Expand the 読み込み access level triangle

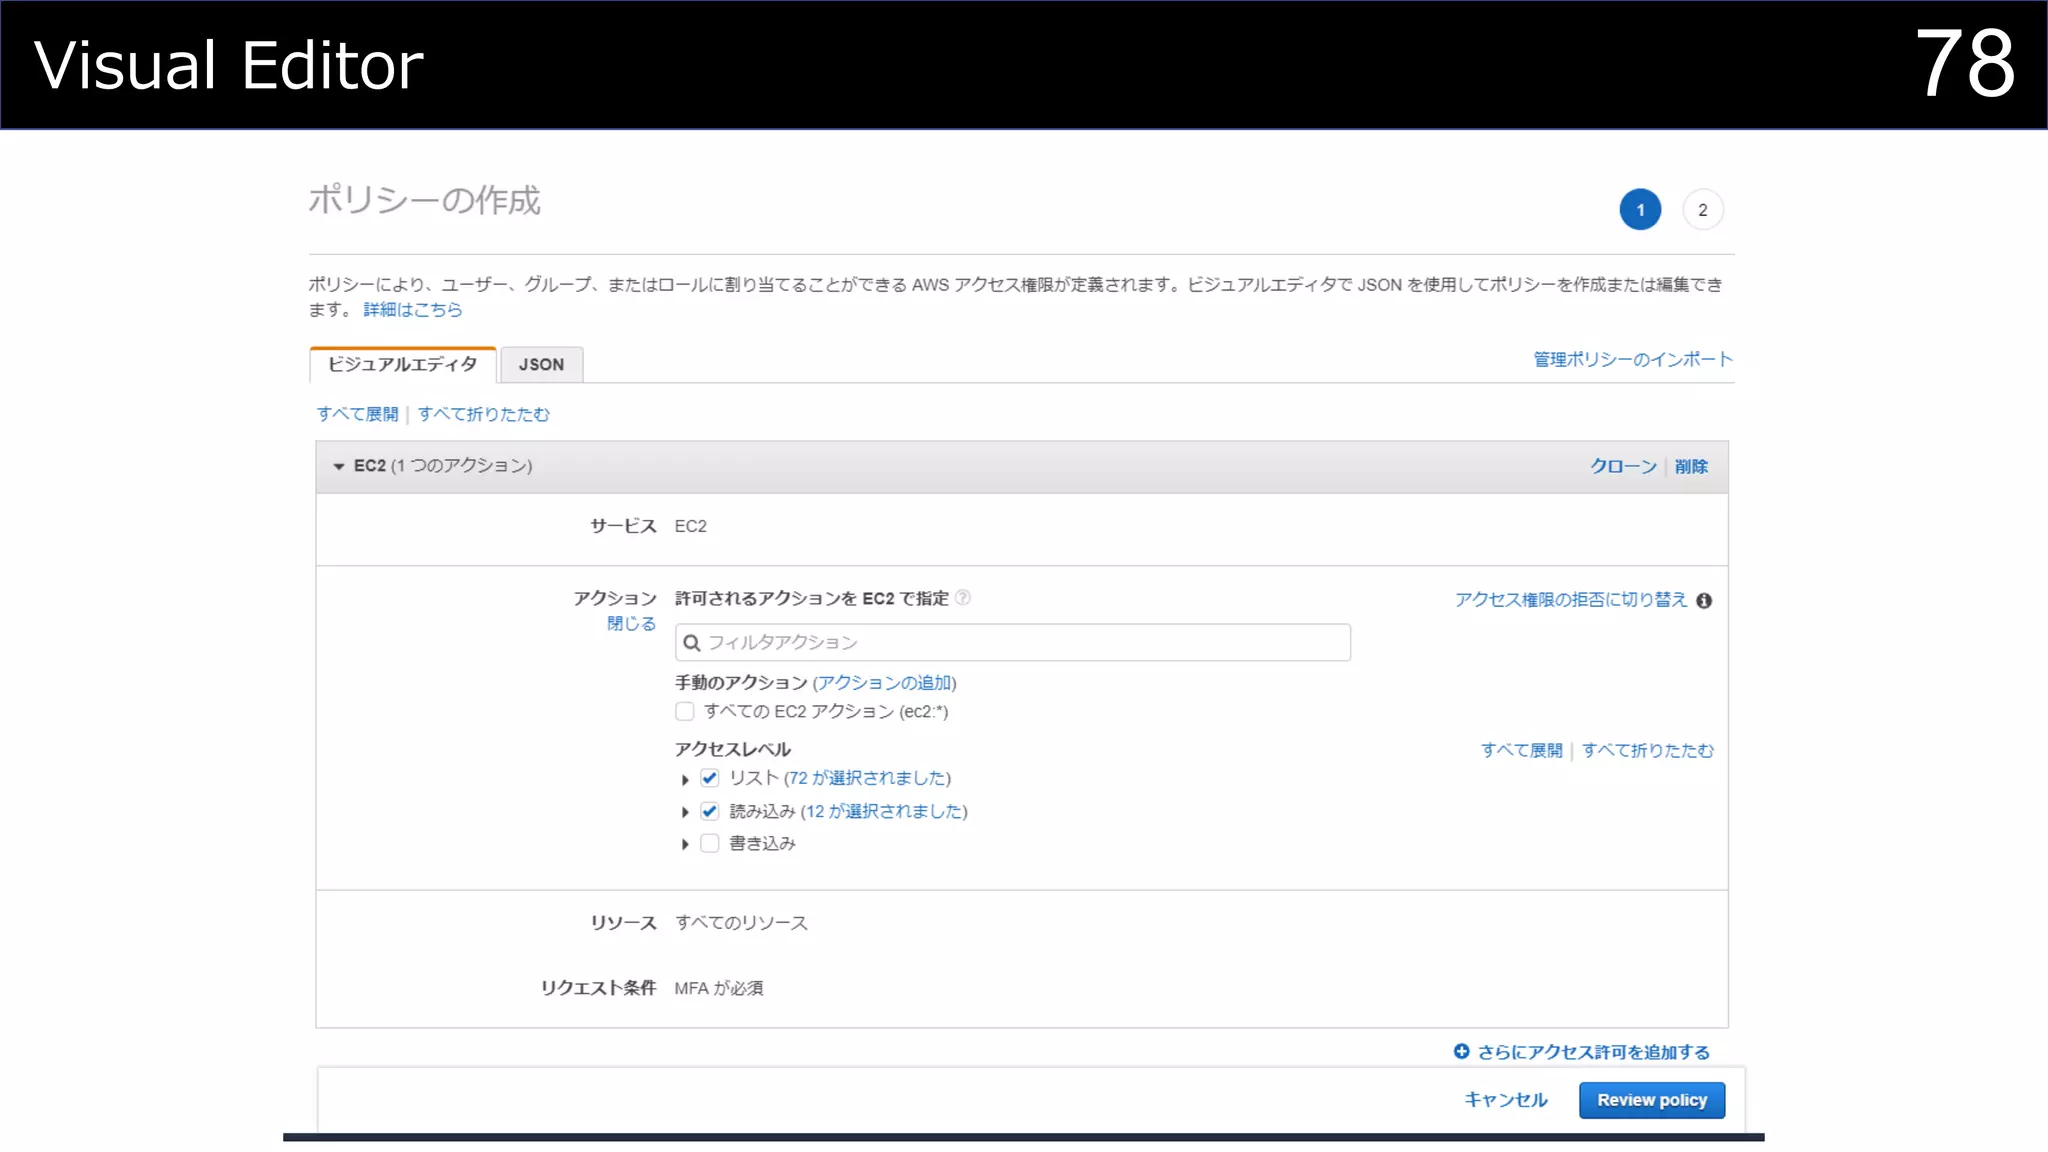click(685, 812)
